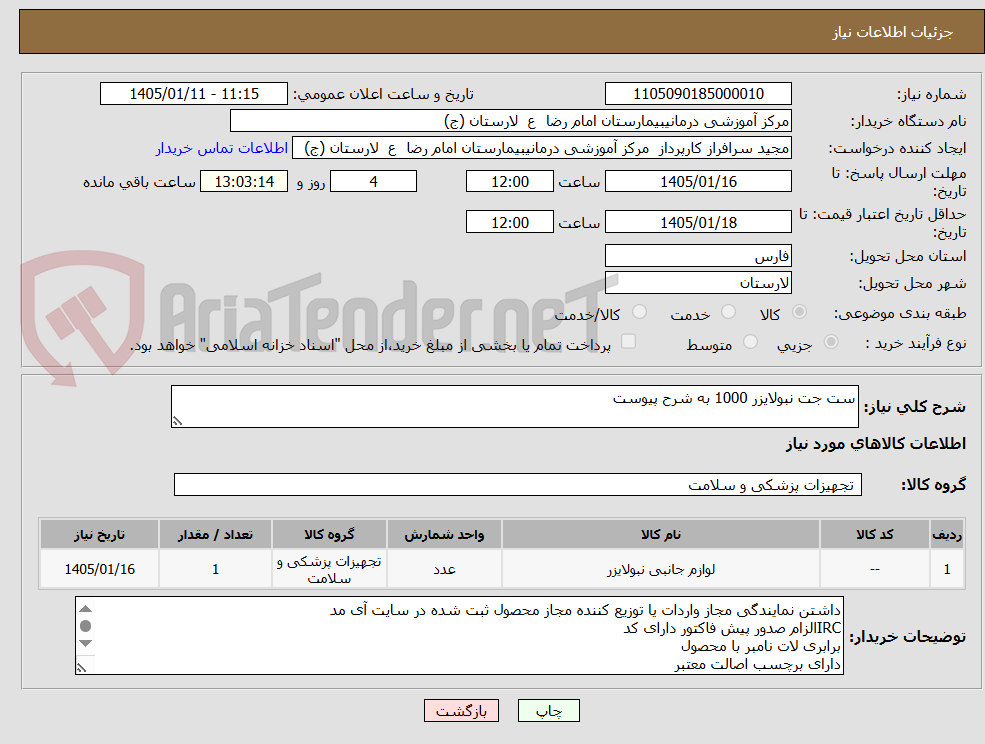This screenshot has height=744, width=985.
Task: Click the price validity time 12:00 field
Action: click(x=509, y=222)
